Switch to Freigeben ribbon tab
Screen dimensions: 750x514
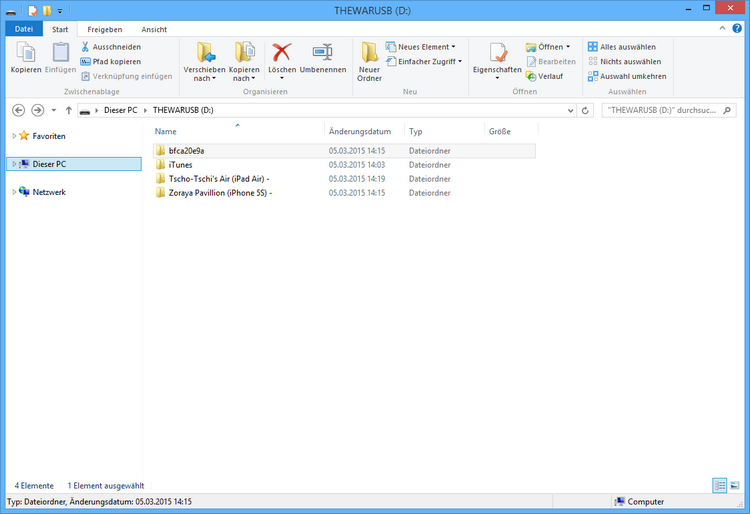click(x=105, y=29)
